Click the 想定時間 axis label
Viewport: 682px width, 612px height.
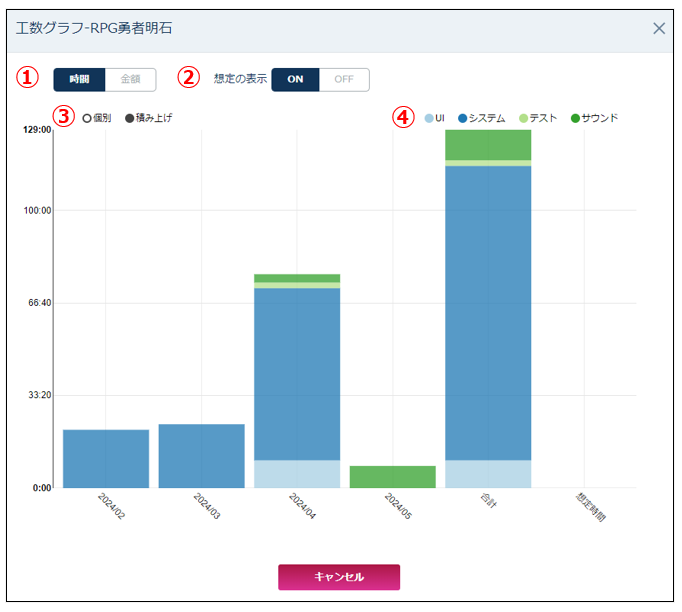pyautogui.click(x=591, y=507)
